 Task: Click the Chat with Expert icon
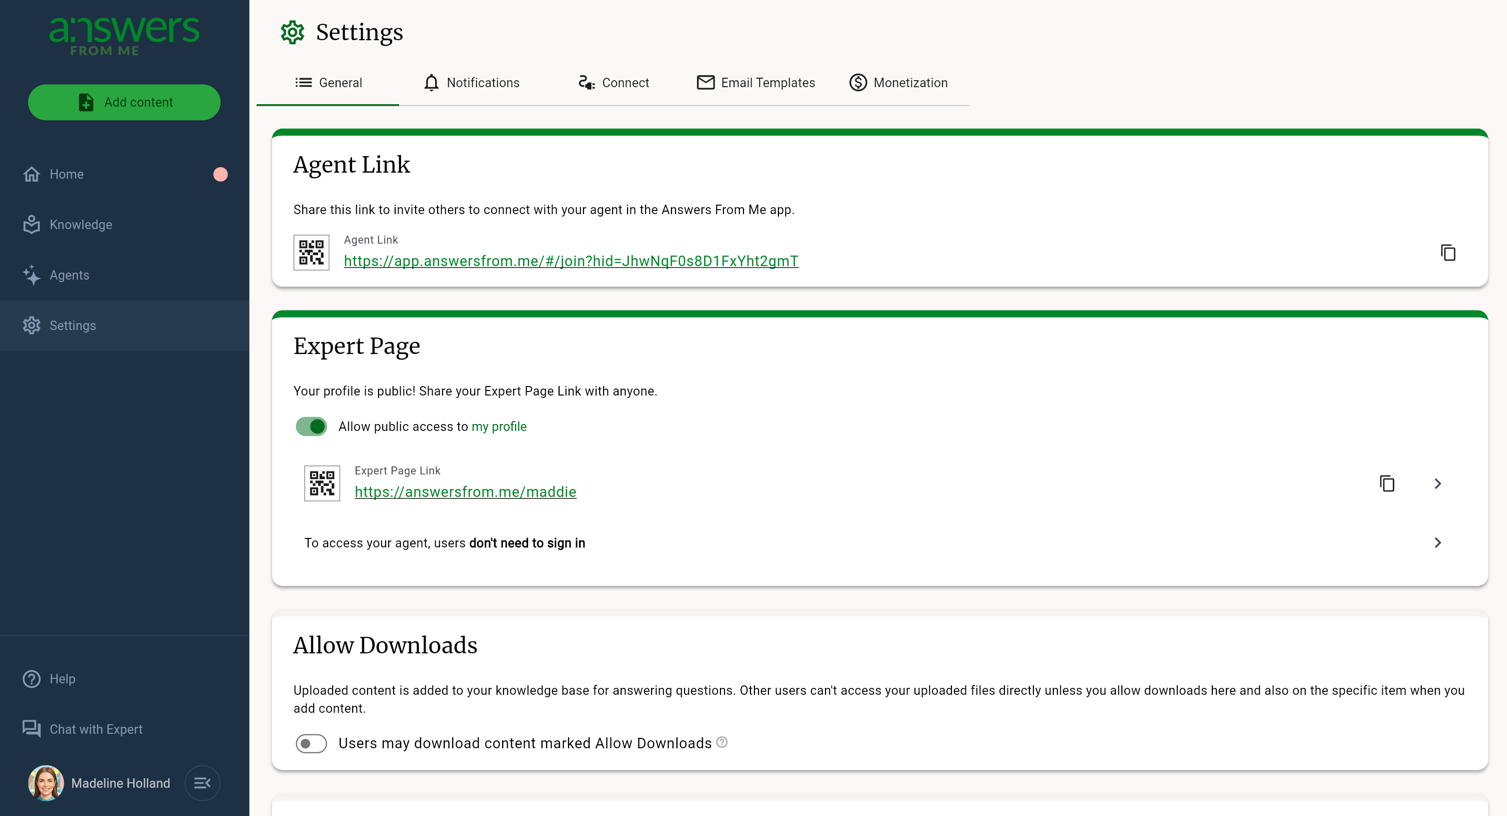point(32,729)
